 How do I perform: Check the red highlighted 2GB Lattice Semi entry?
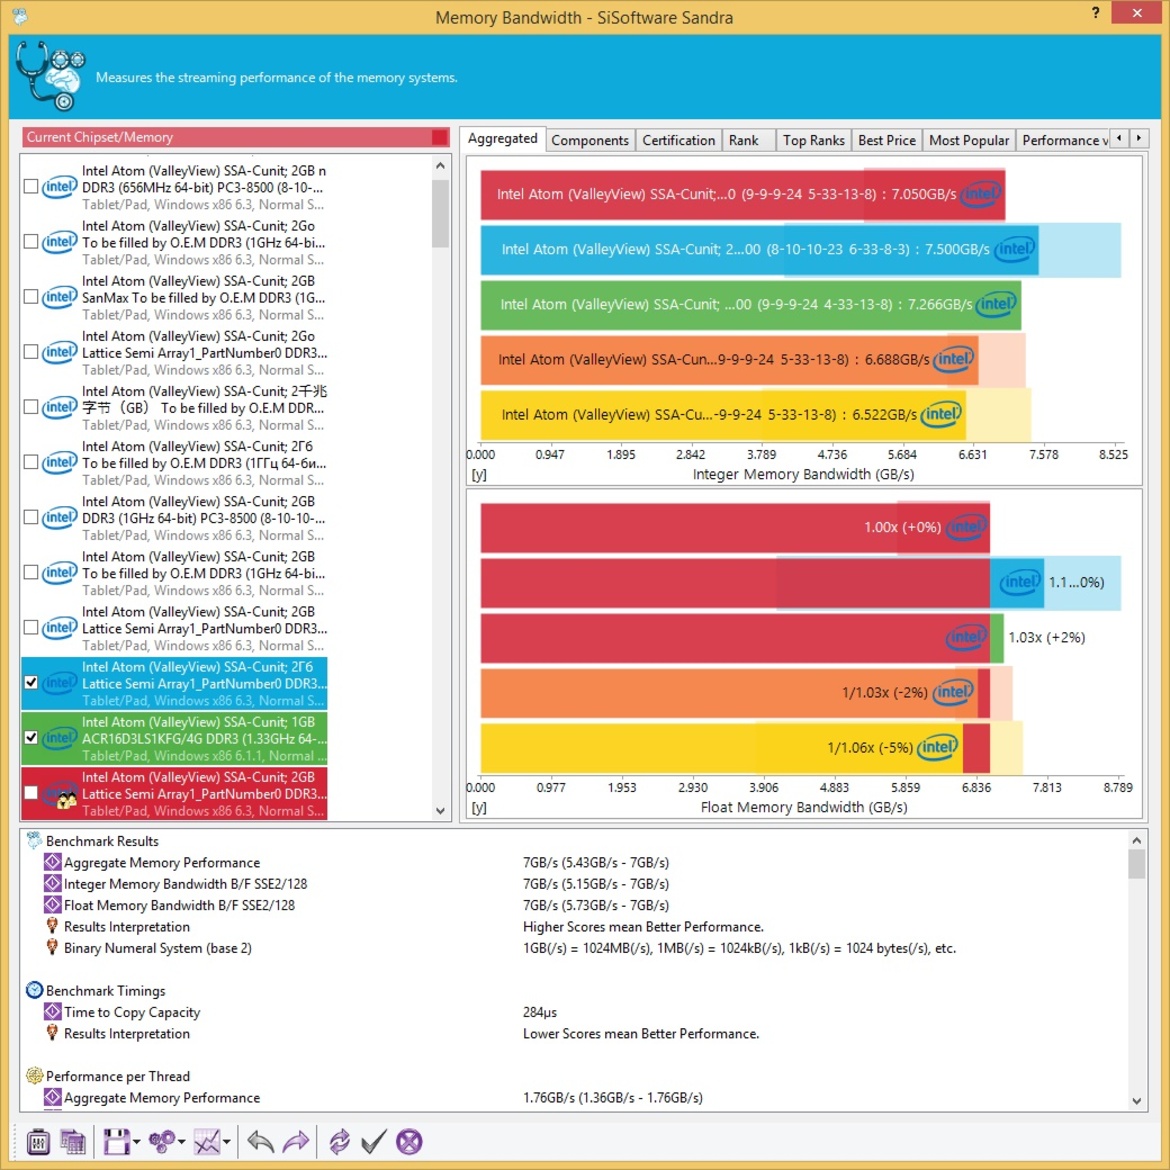coord(31,793)
